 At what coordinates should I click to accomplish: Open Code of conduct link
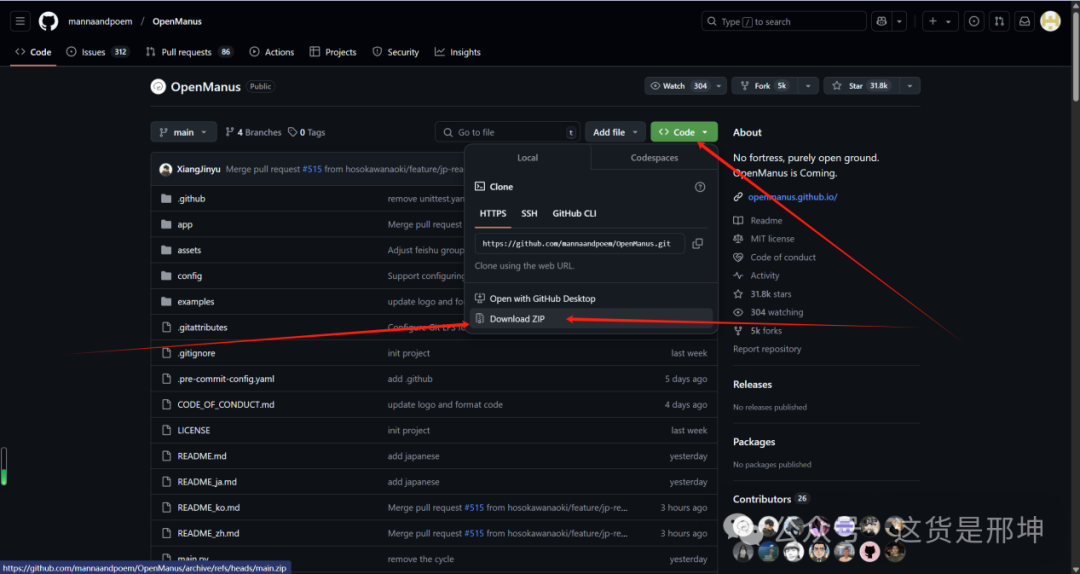(782, 257)
